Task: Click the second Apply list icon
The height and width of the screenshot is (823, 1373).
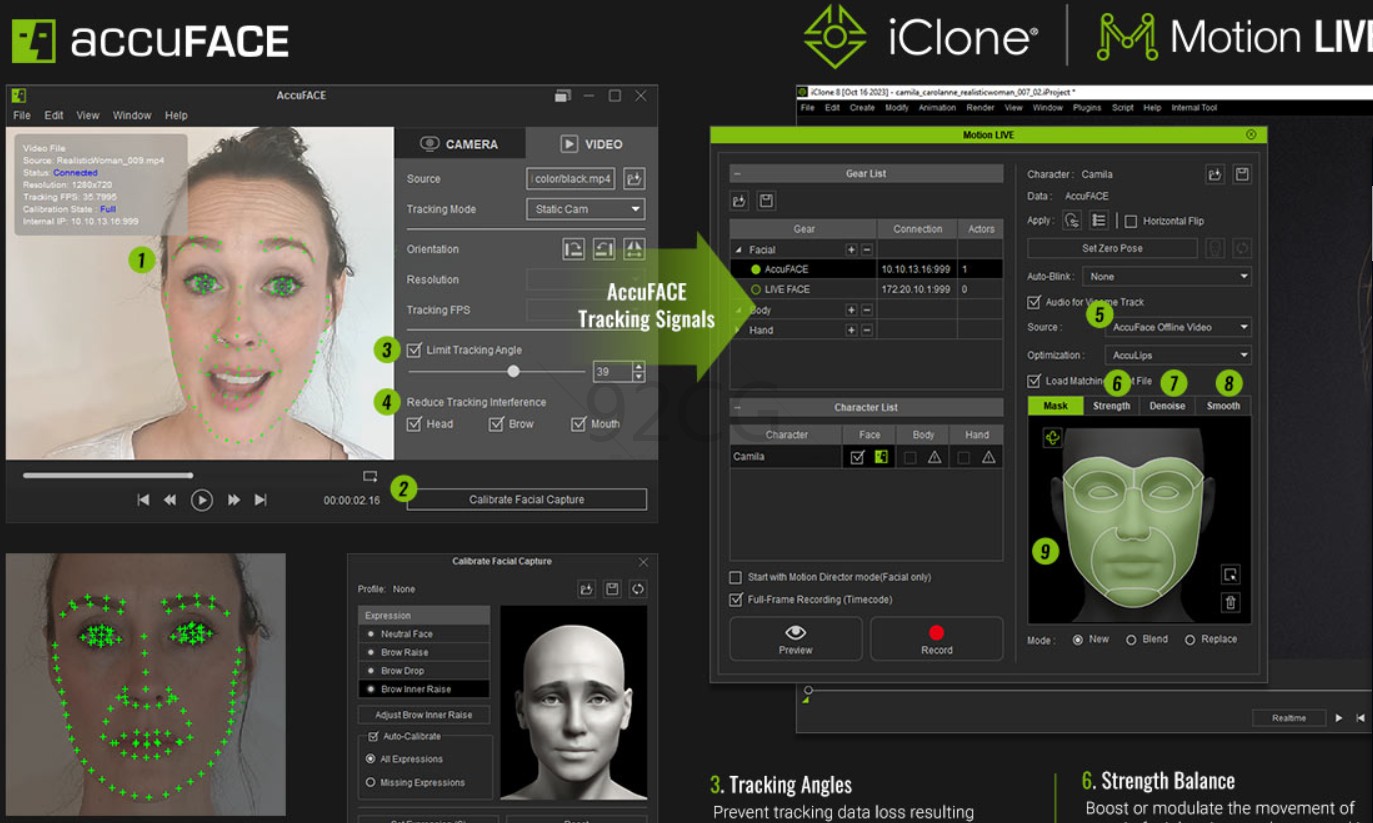Action: point(1098,221)
